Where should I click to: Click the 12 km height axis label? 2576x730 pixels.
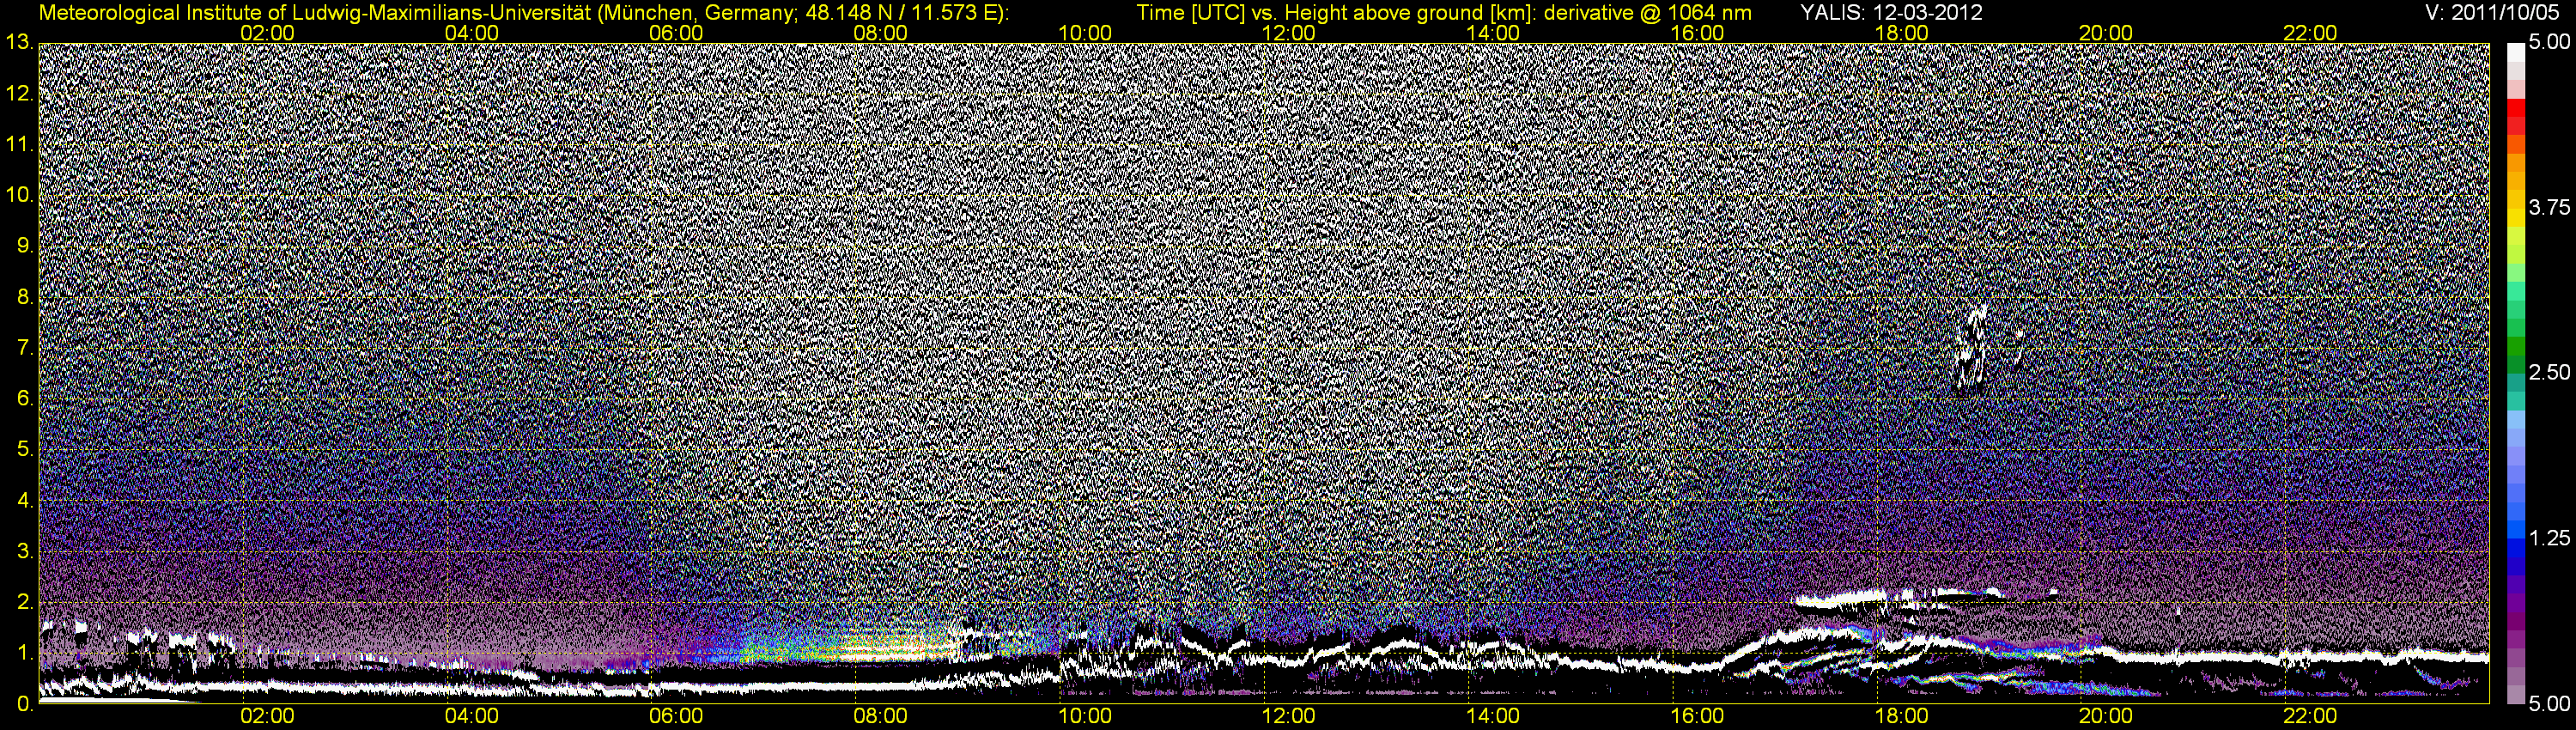[x=19, y=94]
